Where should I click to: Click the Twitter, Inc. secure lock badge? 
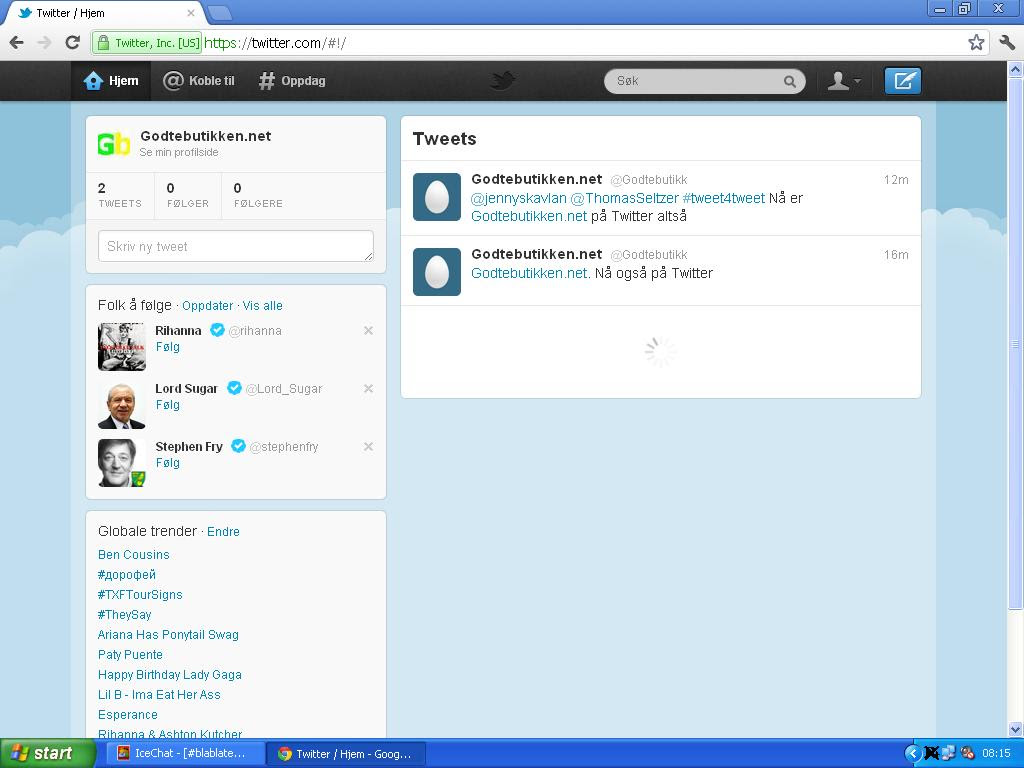(147, 43)
